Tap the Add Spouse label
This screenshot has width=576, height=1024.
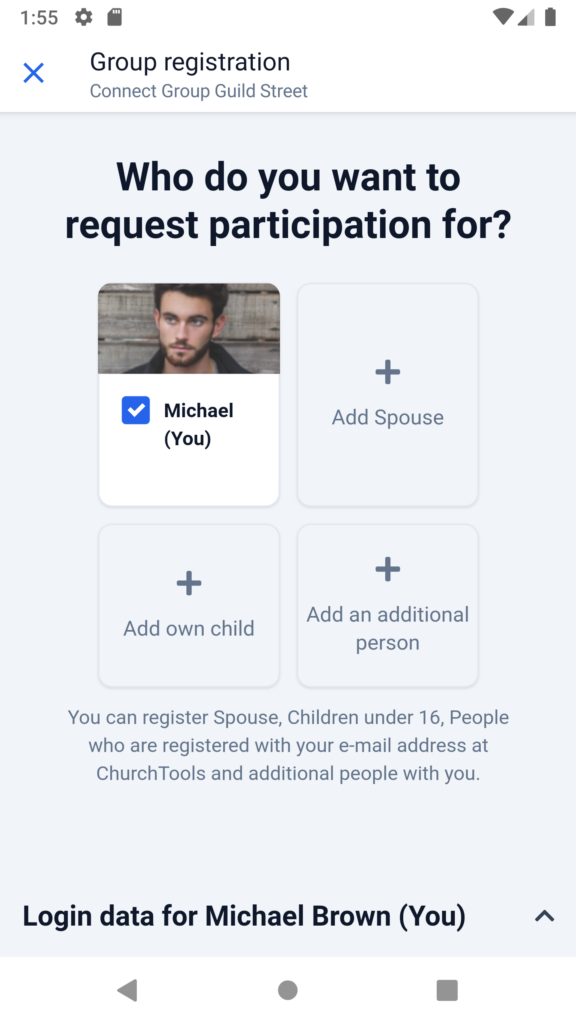click(387, 417)
